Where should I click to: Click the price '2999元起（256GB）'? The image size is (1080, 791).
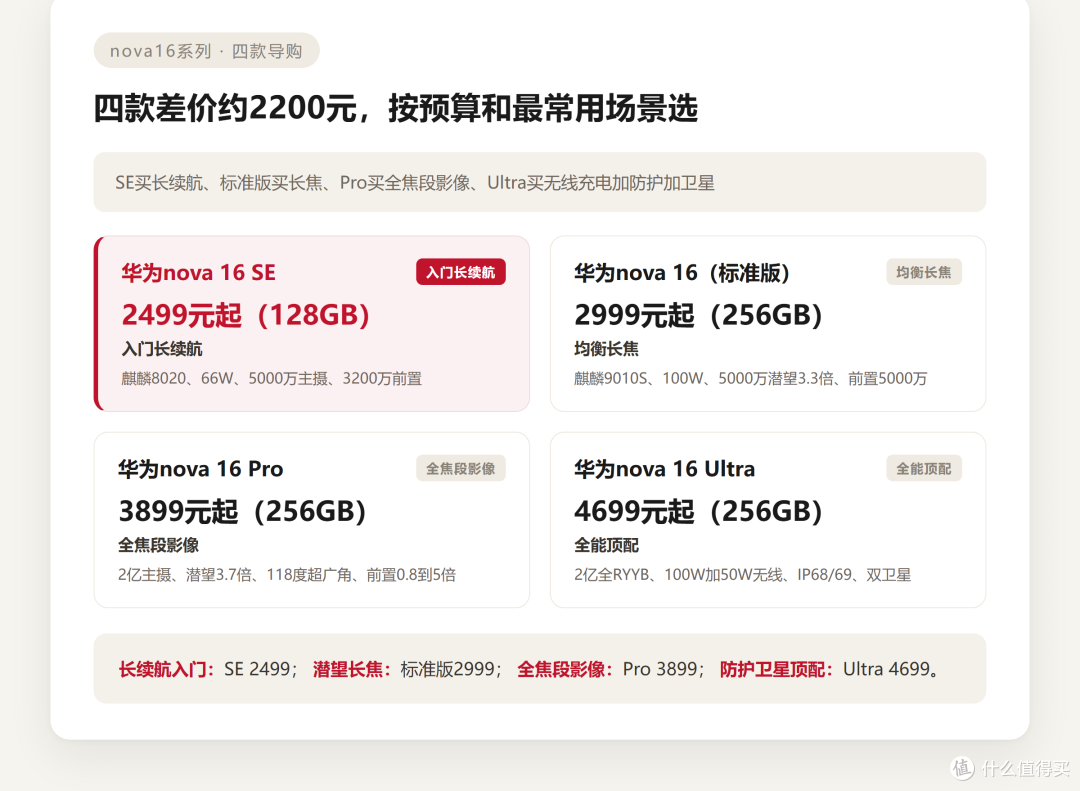(699, 315)
